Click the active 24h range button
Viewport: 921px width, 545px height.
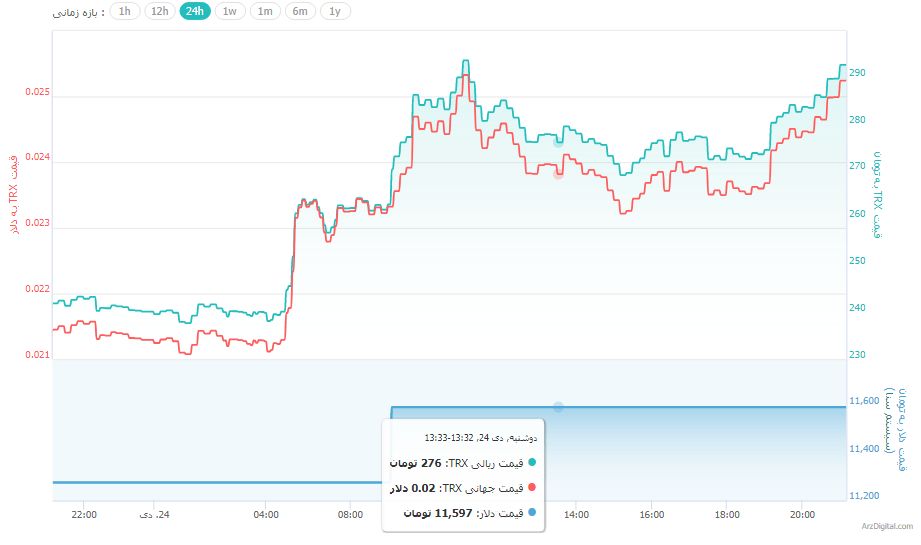coord(195,12)
